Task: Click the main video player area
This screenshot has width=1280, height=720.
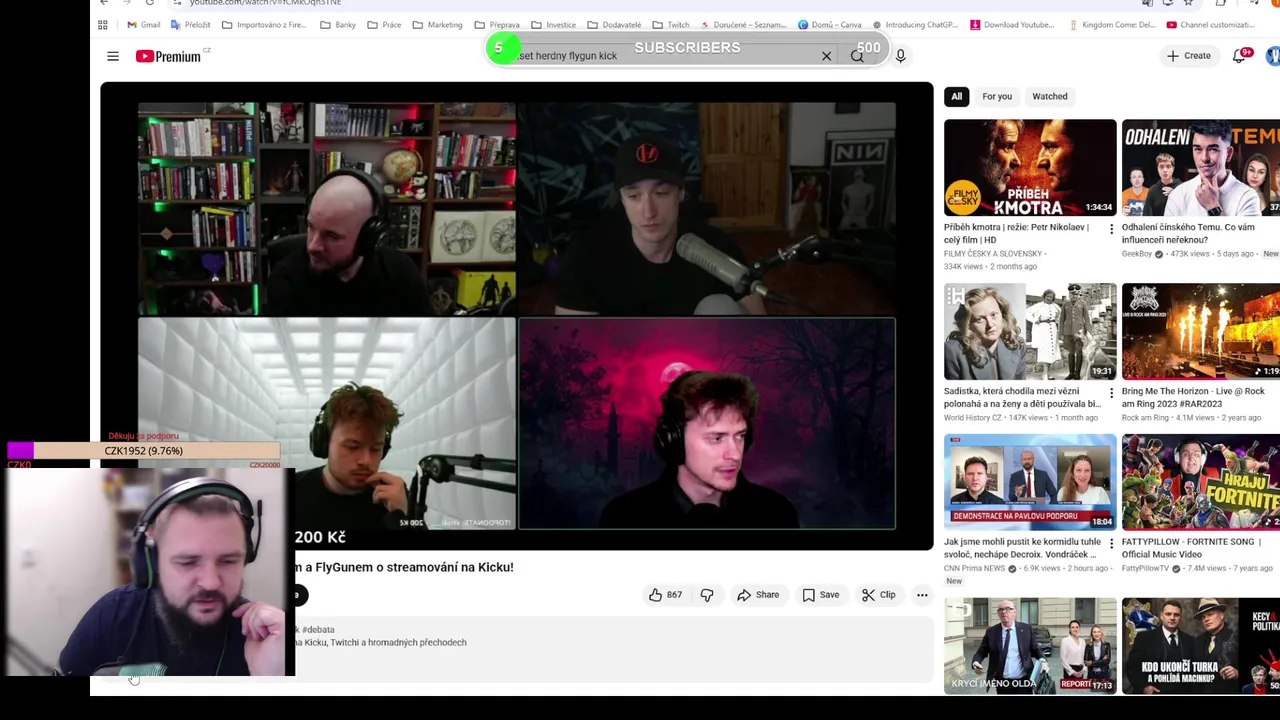Action: pyautogui.click(x=516, y=316)
